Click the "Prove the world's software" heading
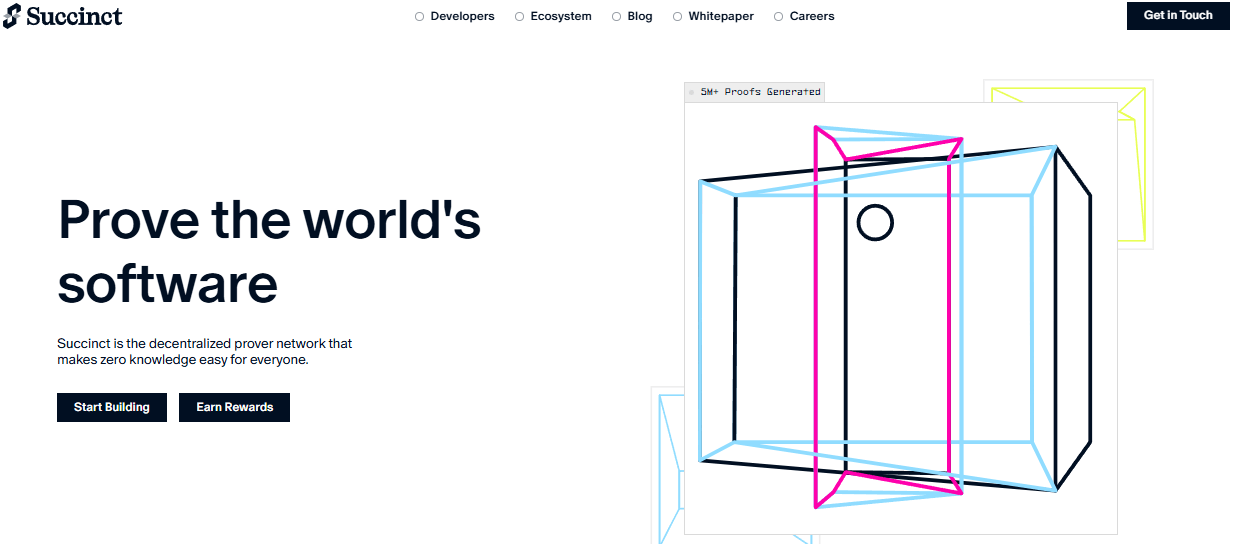 click(269, 251)
